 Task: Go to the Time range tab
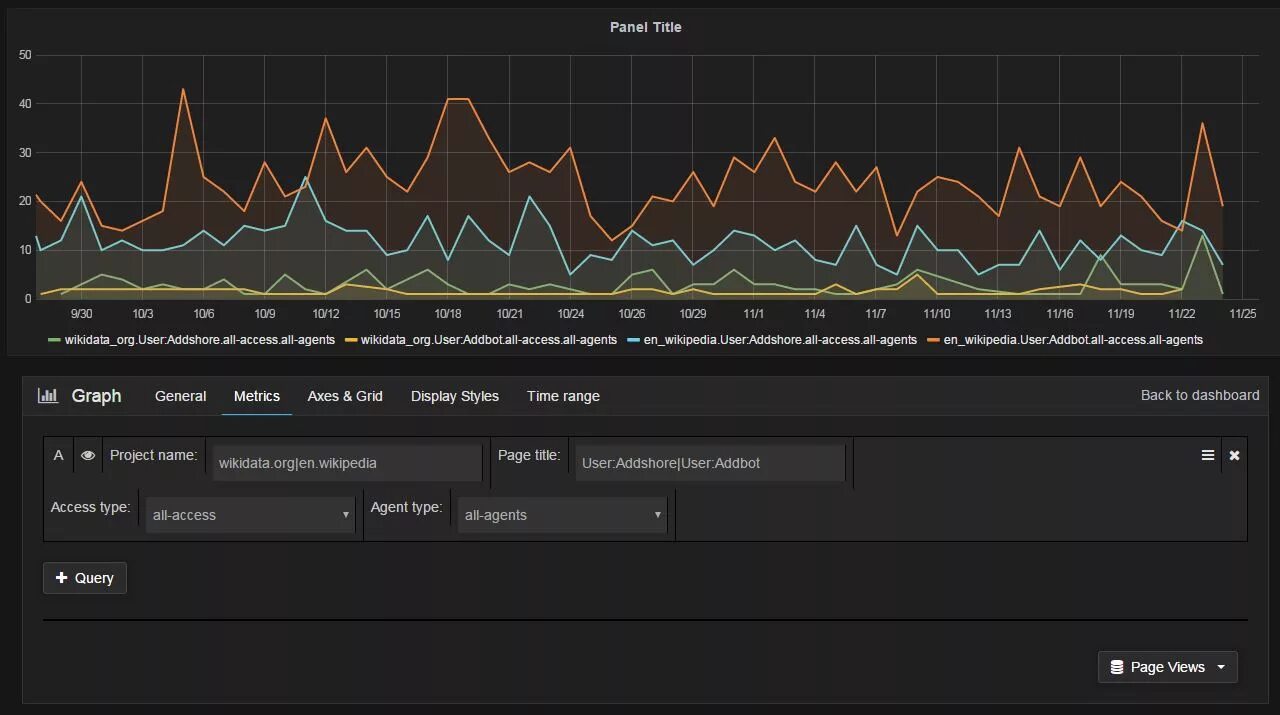pos(564,396)
